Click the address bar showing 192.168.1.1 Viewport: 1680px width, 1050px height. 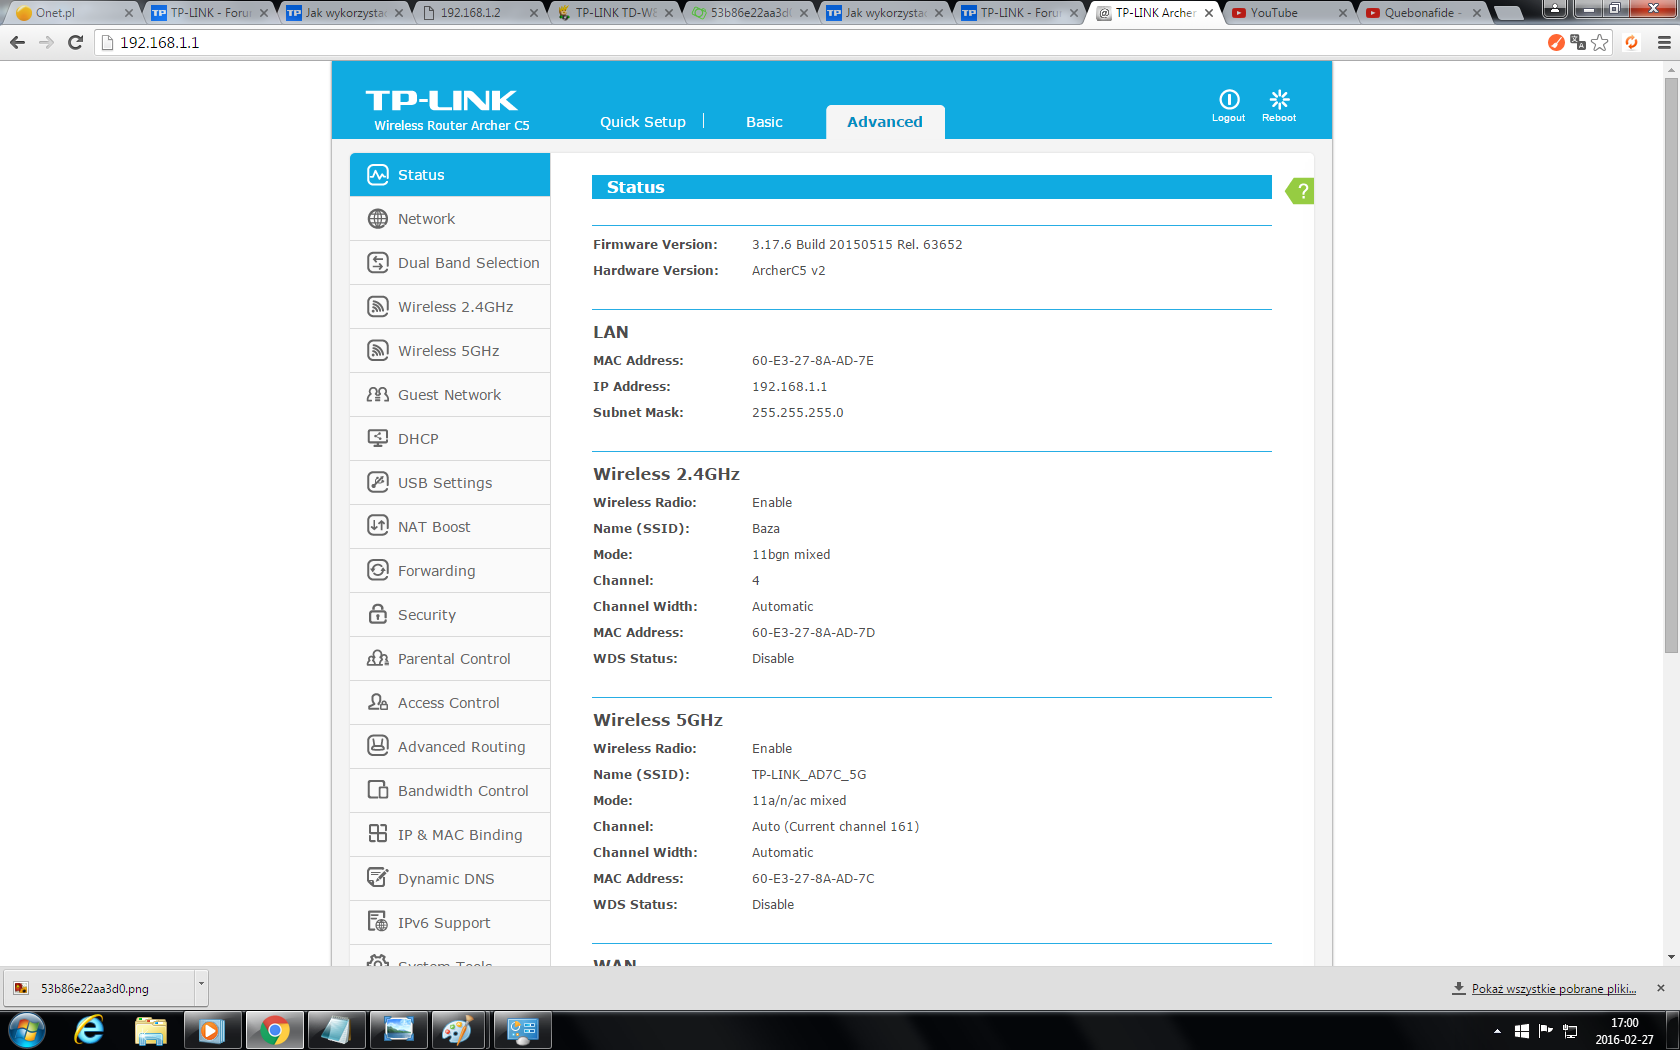pos(800,42)
